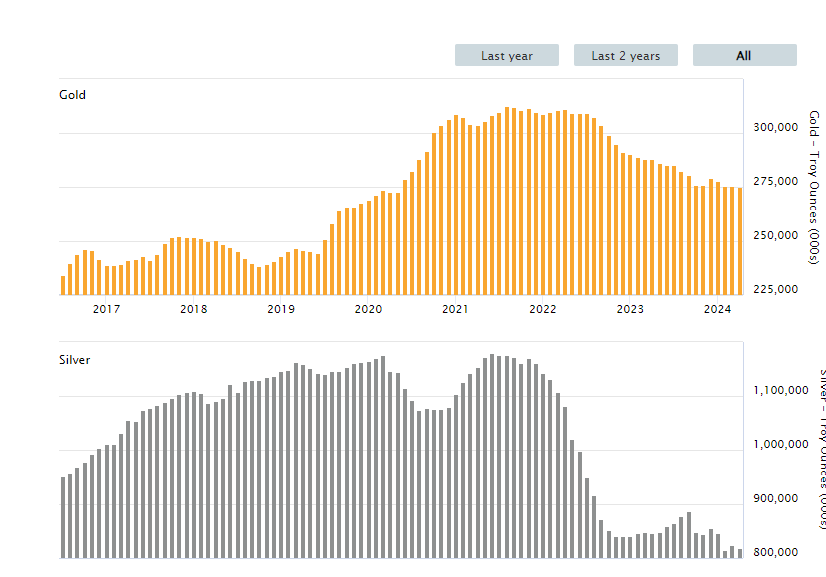Show the full history with "All"

(x=744, y=56)
